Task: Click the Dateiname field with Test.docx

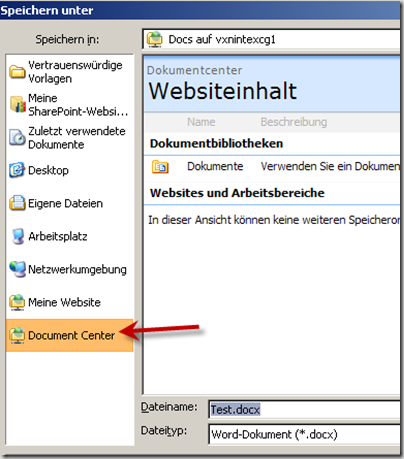Action: coord(304,409)
